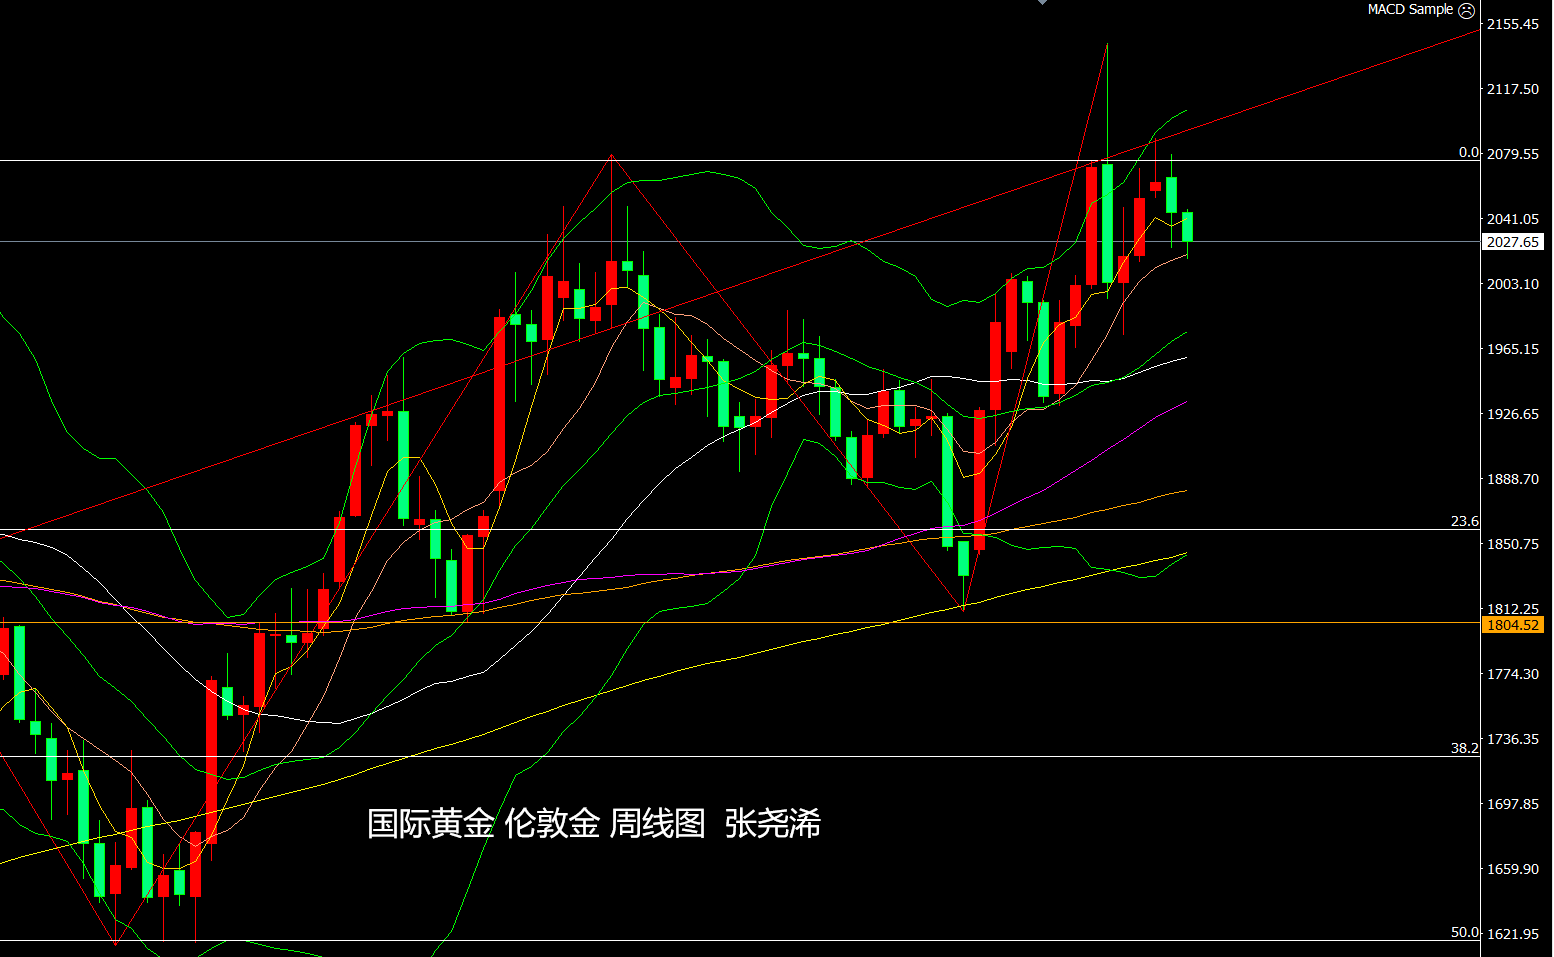
Task: Click the sad-face expert advisor status icon
Action: tap(1466, 10)
